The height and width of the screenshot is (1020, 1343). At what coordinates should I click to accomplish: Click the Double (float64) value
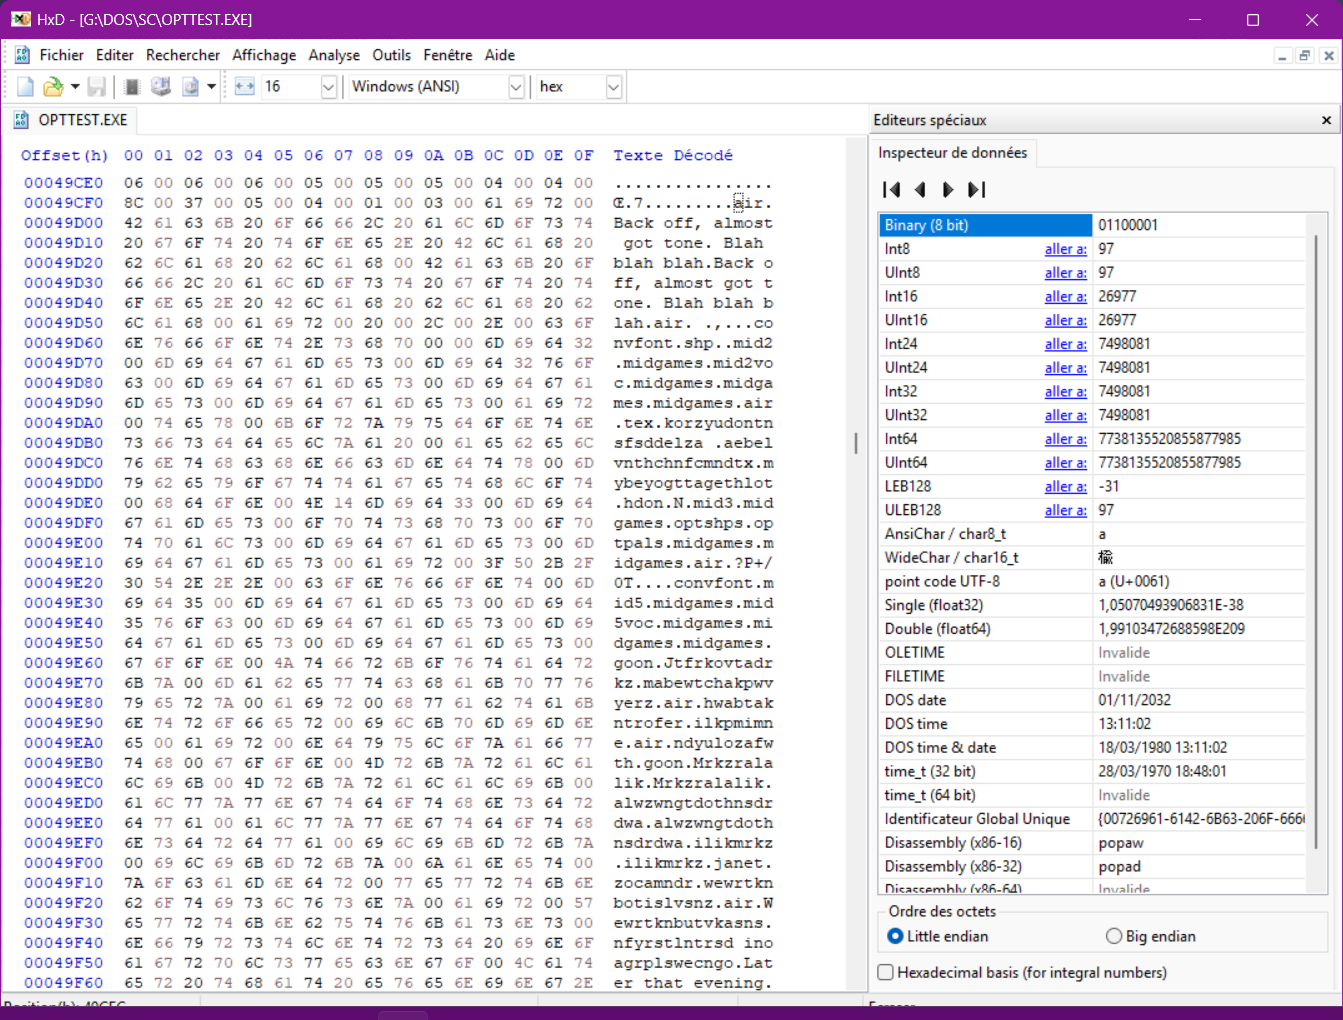click(x=1171, y=629)
